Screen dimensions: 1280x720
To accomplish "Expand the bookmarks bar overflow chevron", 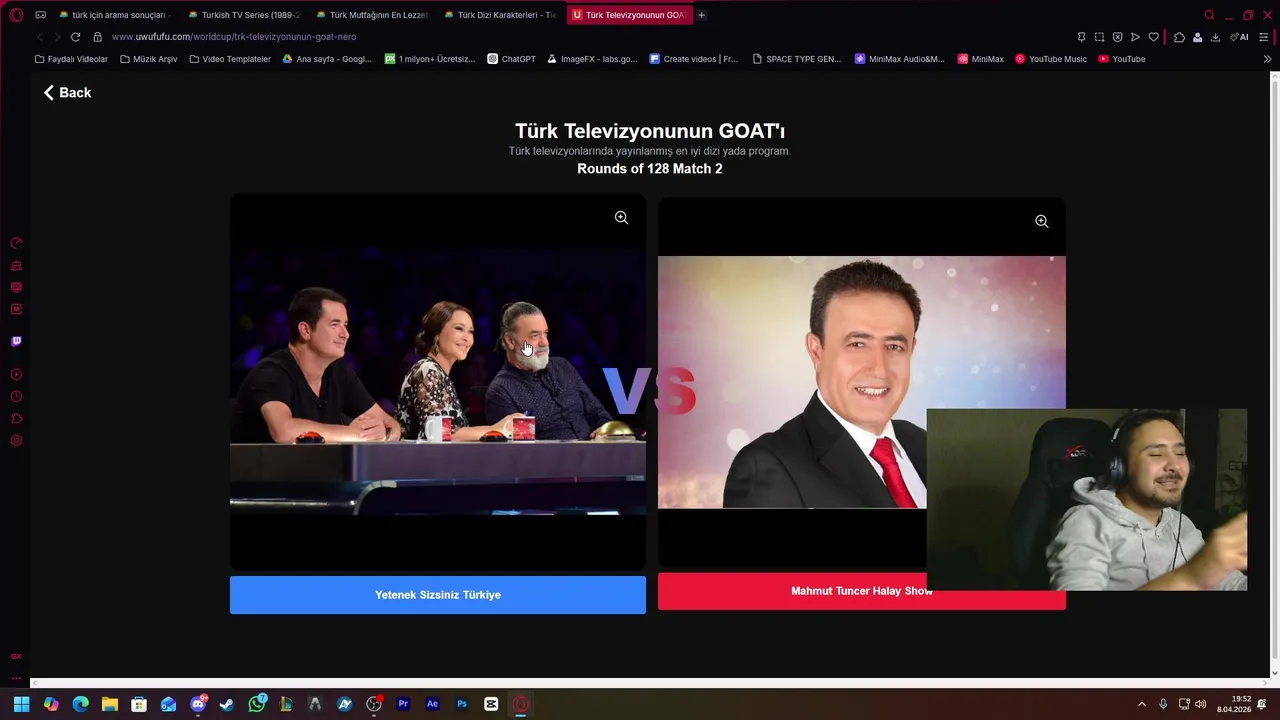I will 1268,59.
